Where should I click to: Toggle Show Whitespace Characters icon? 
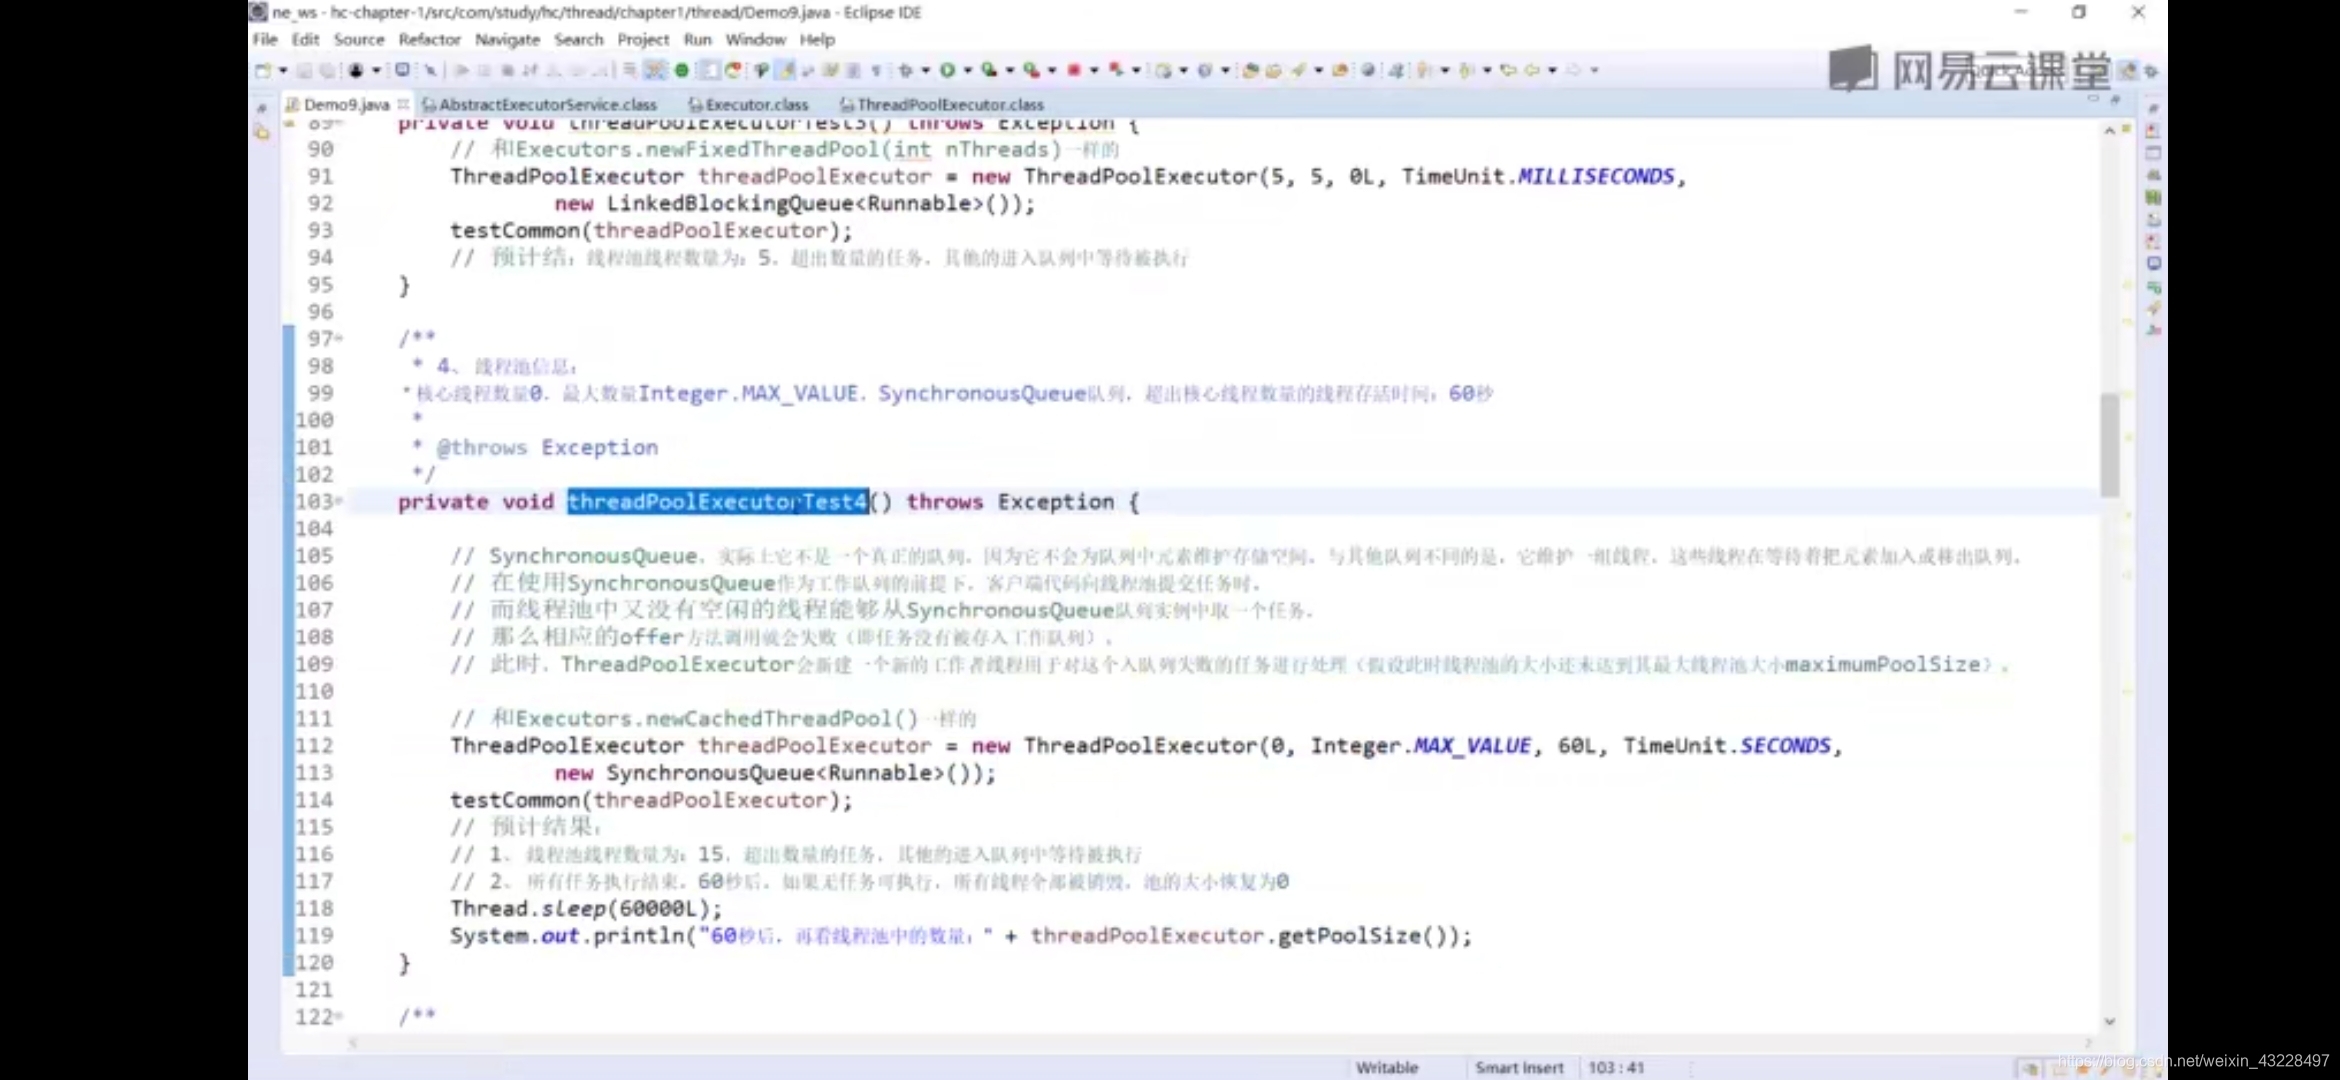pos(876,70)
